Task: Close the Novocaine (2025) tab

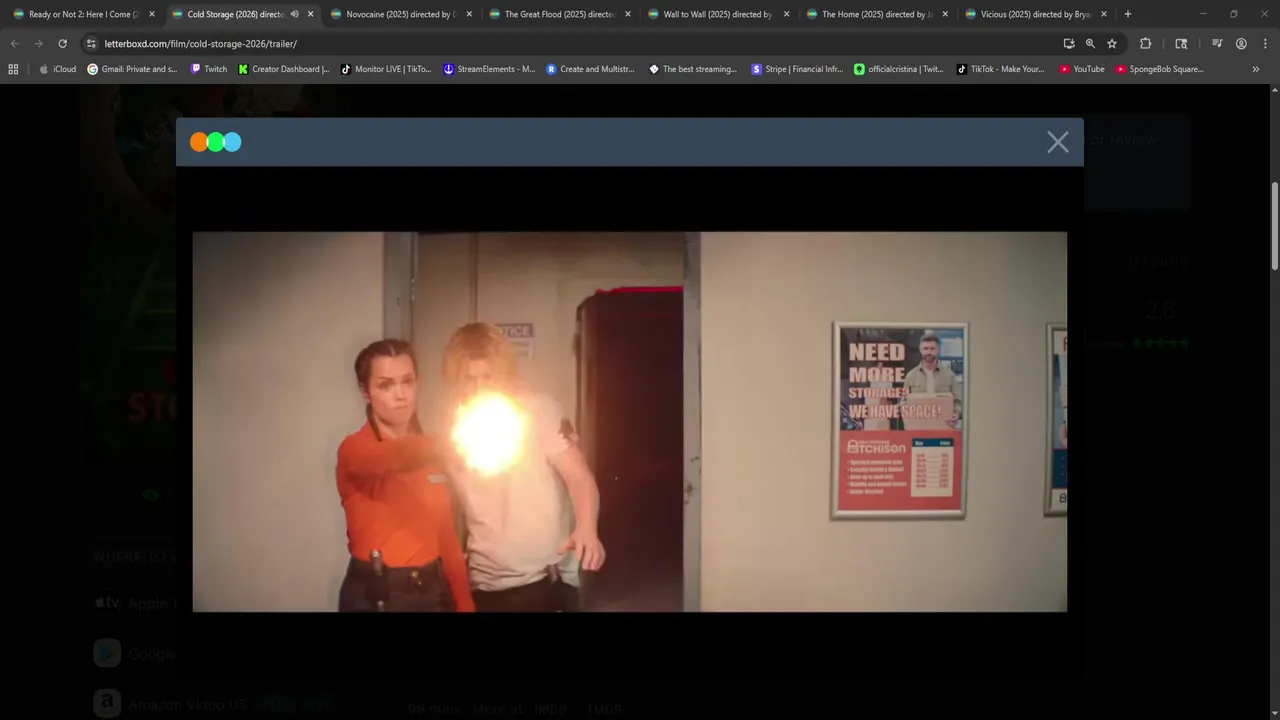Action: [469, 14]
